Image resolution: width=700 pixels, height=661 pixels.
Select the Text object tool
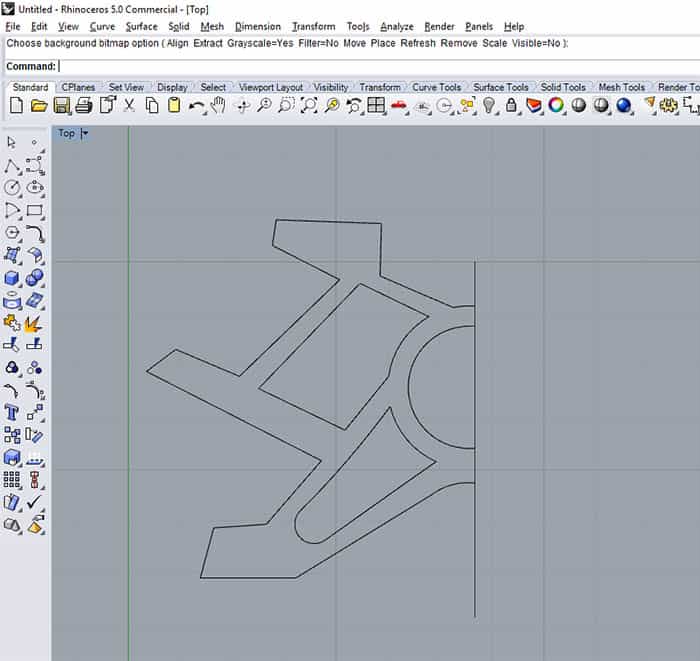coord(12,413)
